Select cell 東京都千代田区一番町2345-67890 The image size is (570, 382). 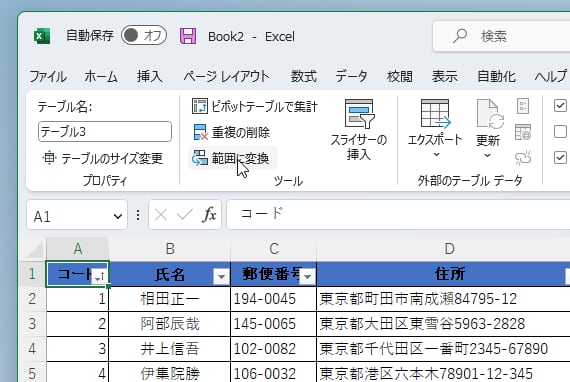[x=443, y=349]
